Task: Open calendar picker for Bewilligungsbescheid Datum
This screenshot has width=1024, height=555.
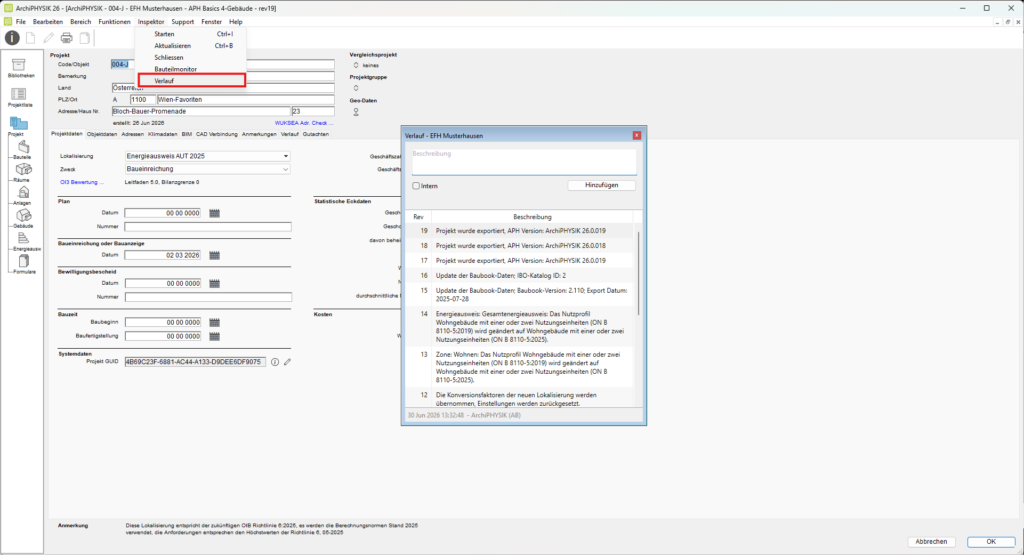Action: (x=214, y=283)
